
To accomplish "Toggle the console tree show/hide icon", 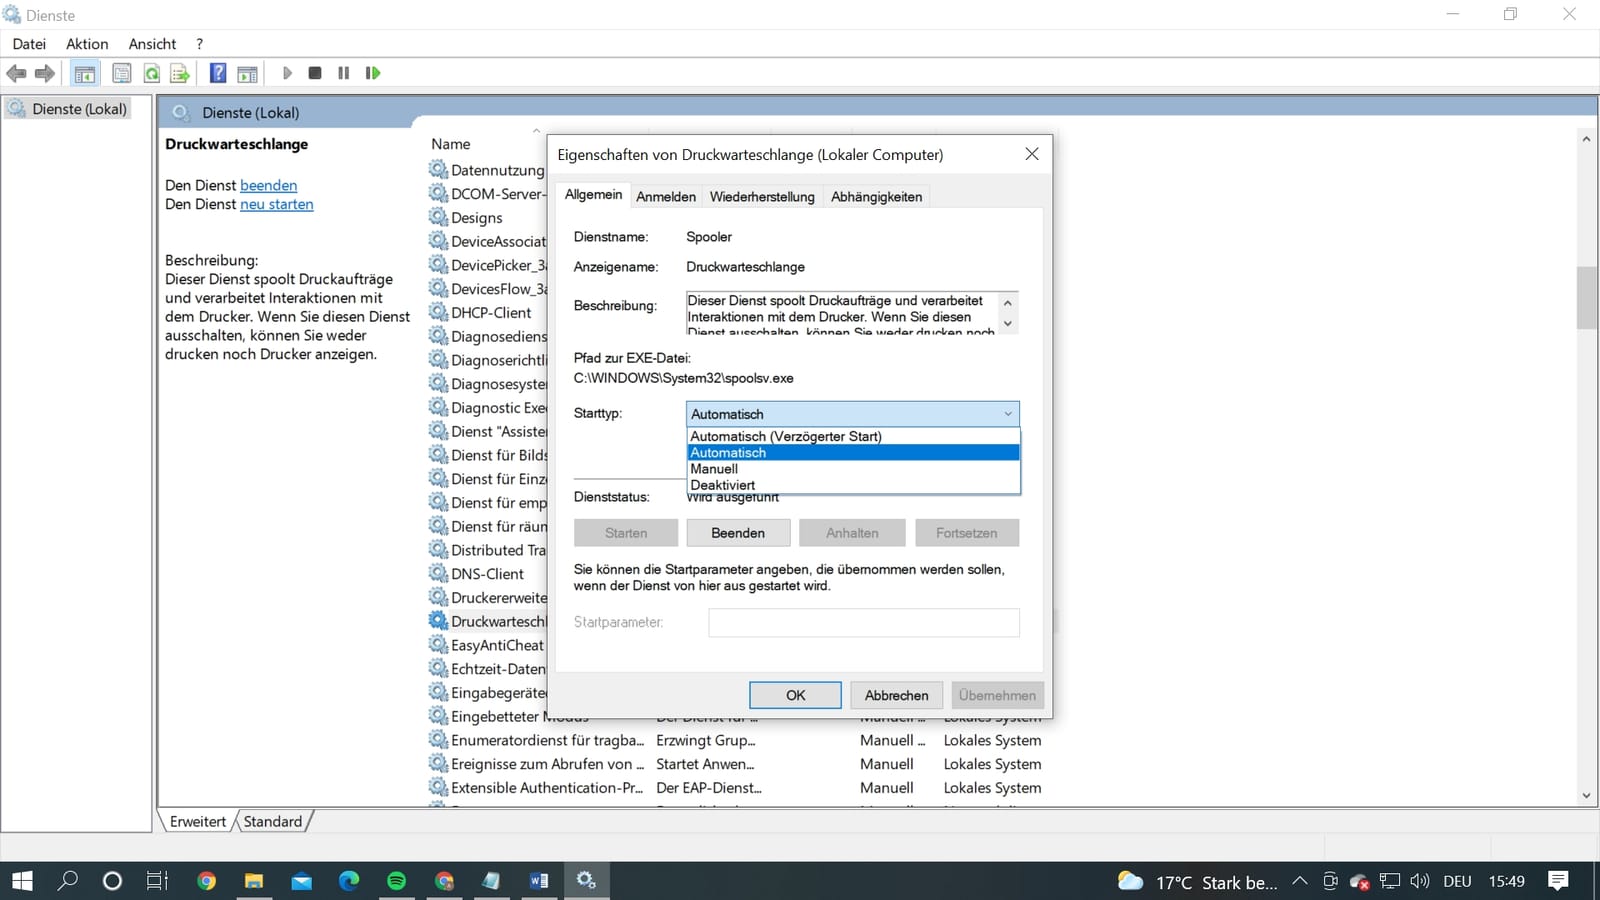I will point(85,73).
